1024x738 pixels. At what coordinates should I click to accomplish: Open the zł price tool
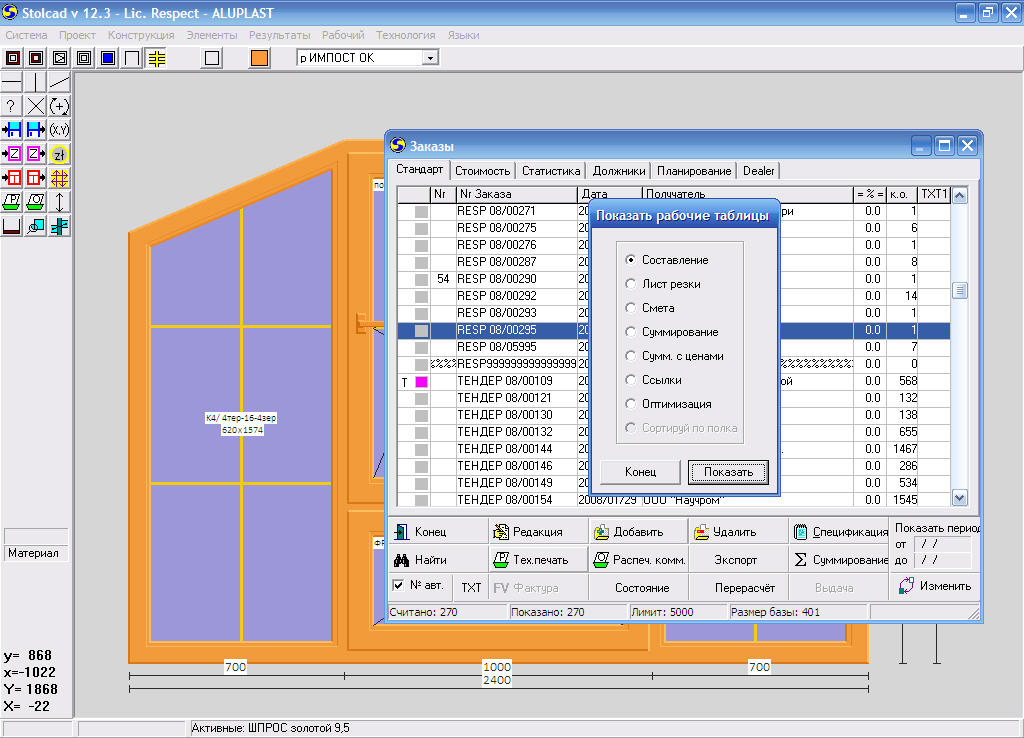(59, 154)
